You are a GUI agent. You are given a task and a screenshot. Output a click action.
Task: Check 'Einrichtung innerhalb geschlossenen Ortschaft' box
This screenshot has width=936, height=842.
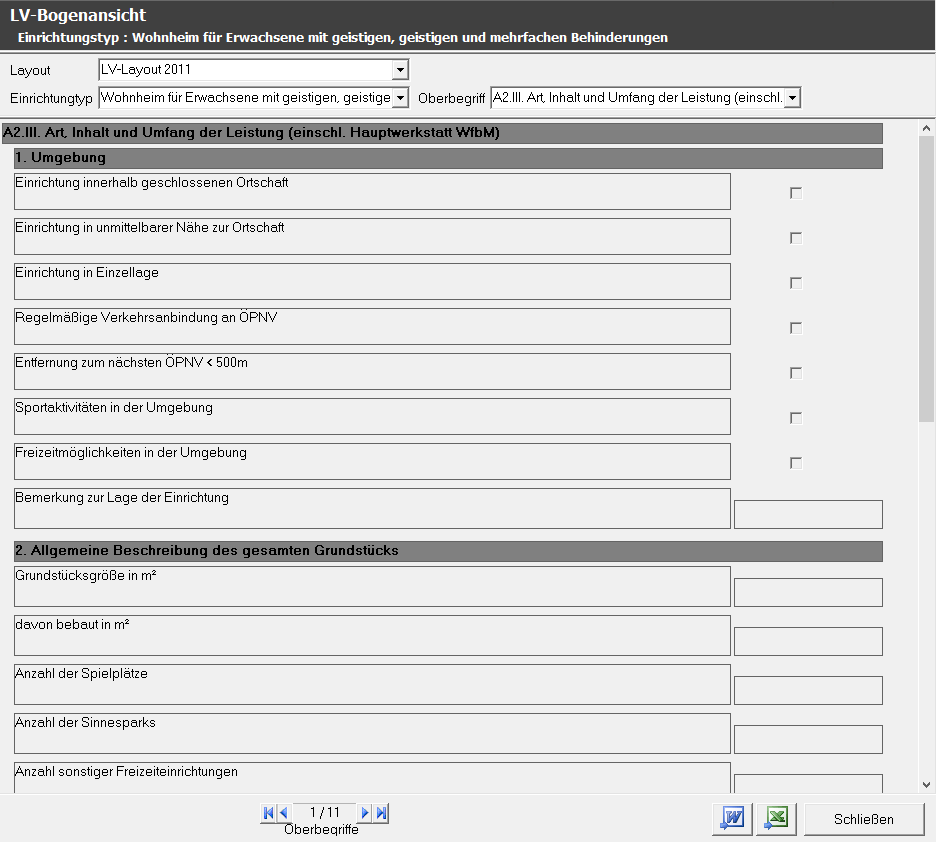(x=796, y=193)
